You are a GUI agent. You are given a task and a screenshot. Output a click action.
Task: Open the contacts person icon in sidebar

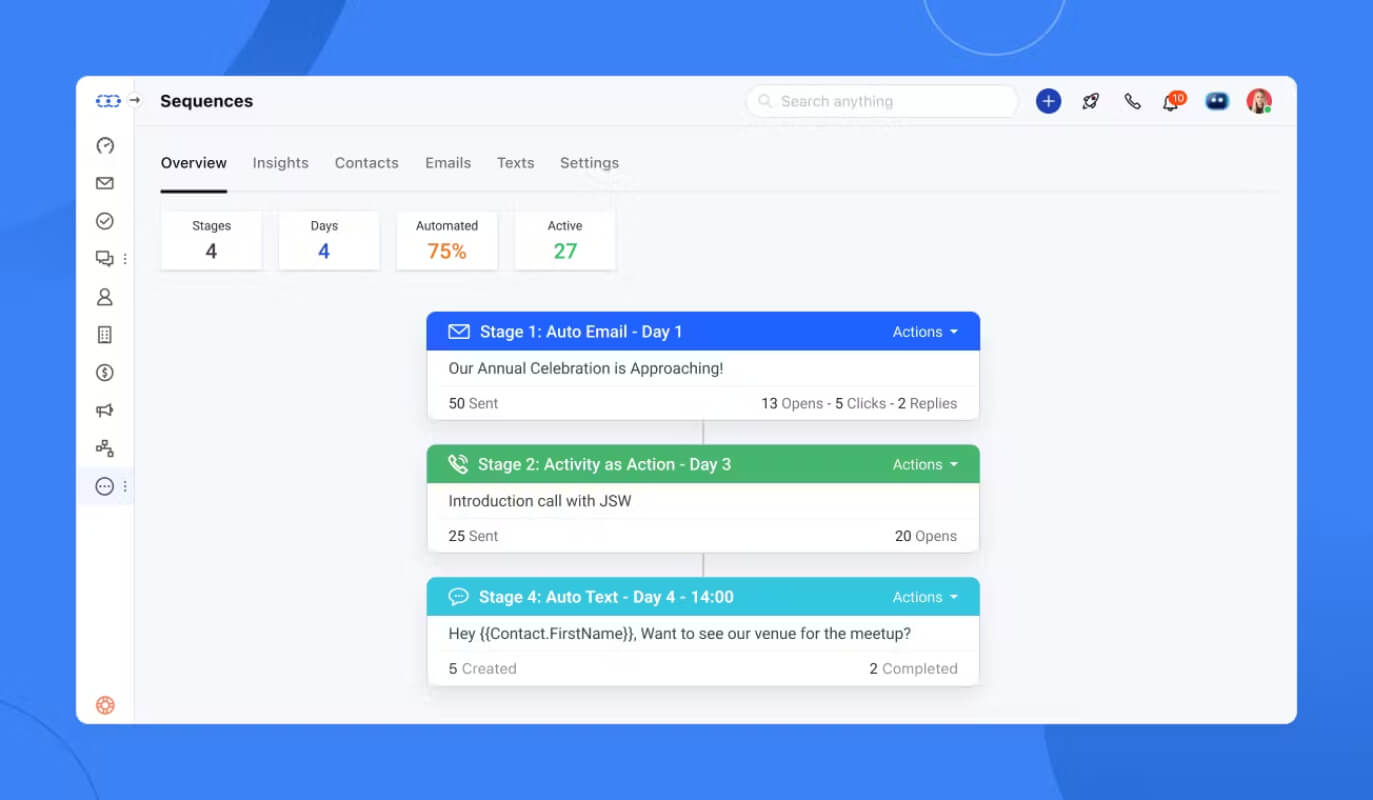(105, 297)
